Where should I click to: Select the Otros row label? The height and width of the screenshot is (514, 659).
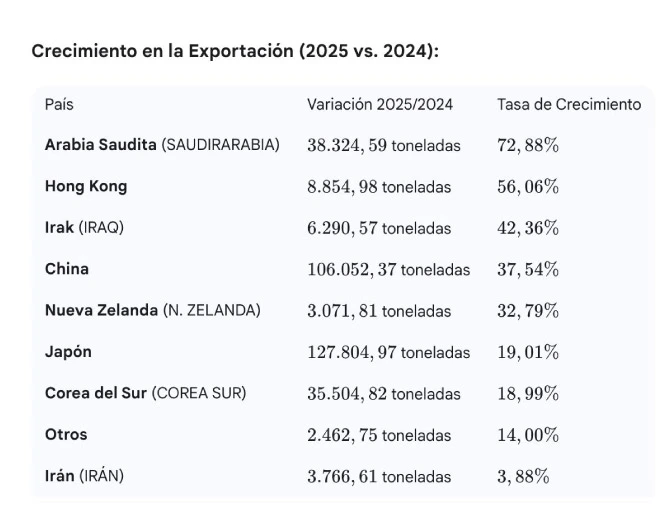click(x=66, y=434)
